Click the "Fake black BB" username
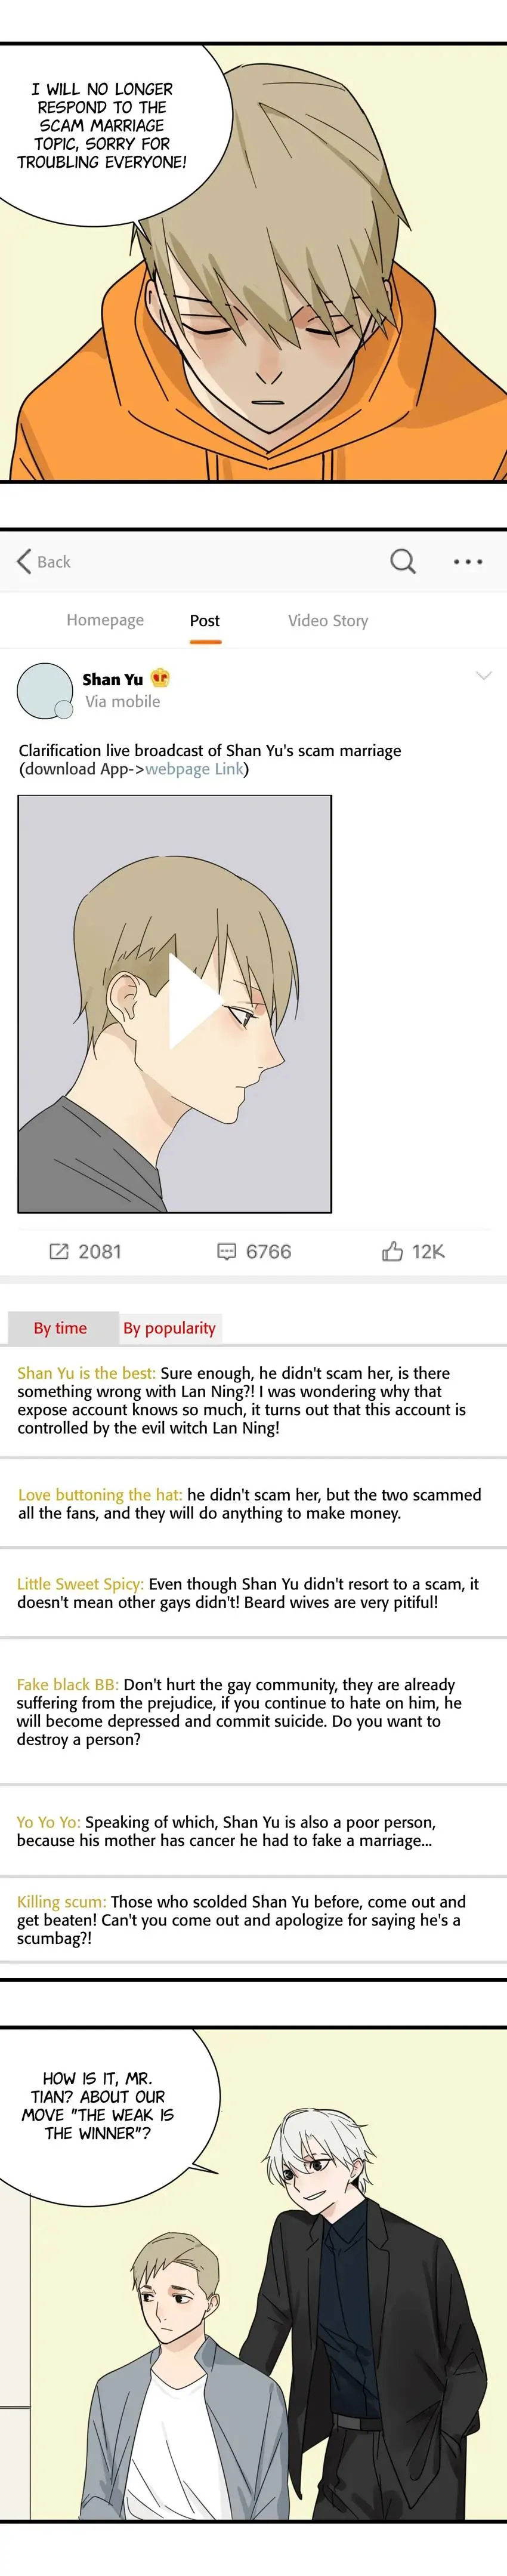 click(x=67, y=1684)
